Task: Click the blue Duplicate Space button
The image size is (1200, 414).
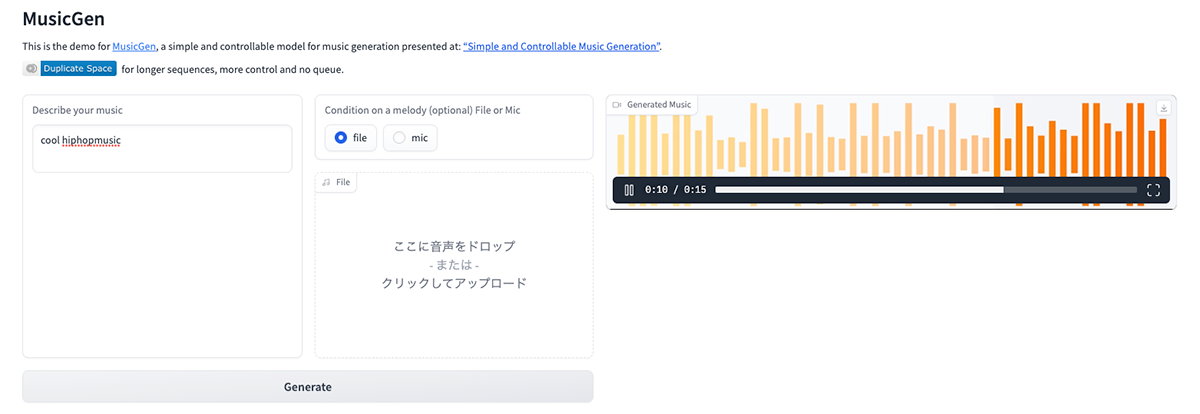Action: tap(79, 69)
